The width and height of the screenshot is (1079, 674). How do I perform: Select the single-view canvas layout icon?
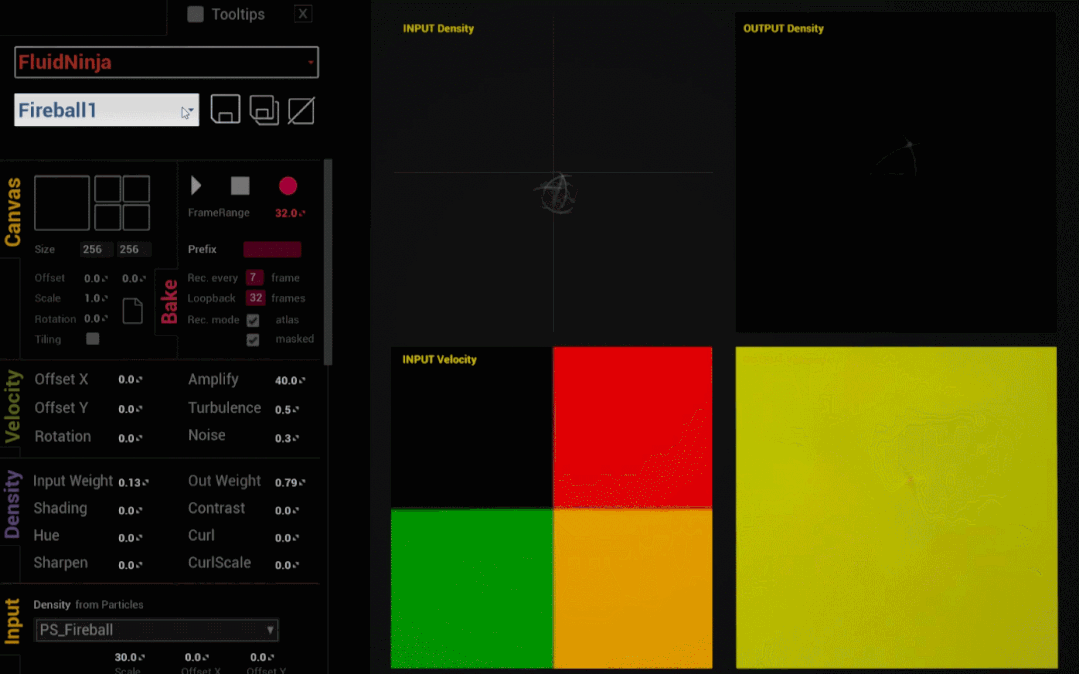pos(62,203)
